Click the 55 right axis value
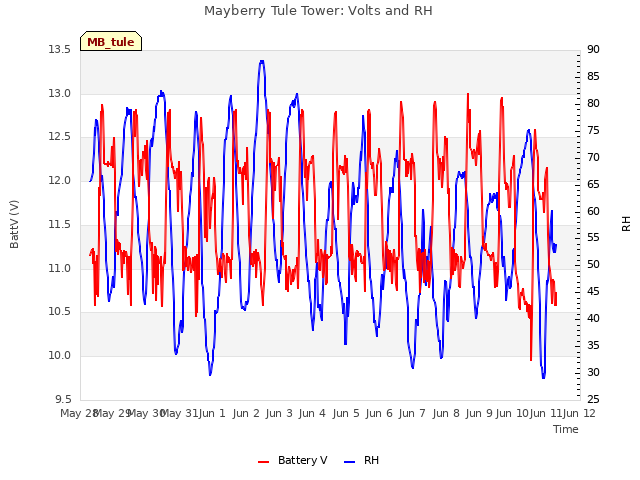 pyautogui.click(x=593, y=238)
